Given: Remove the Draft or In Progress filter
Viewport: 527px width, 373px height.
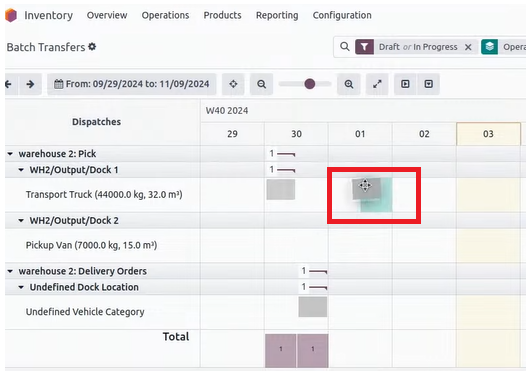Looking at the screenshot, I should point(468,47).
